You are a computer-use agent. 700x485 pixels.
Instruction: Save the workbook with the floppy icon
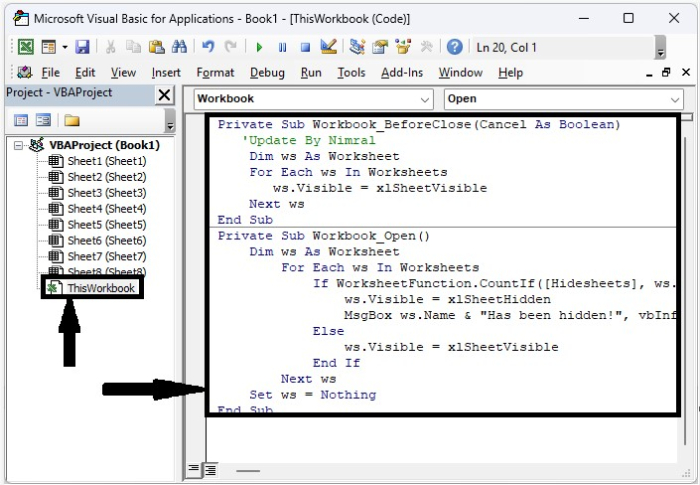click(82, 47)
